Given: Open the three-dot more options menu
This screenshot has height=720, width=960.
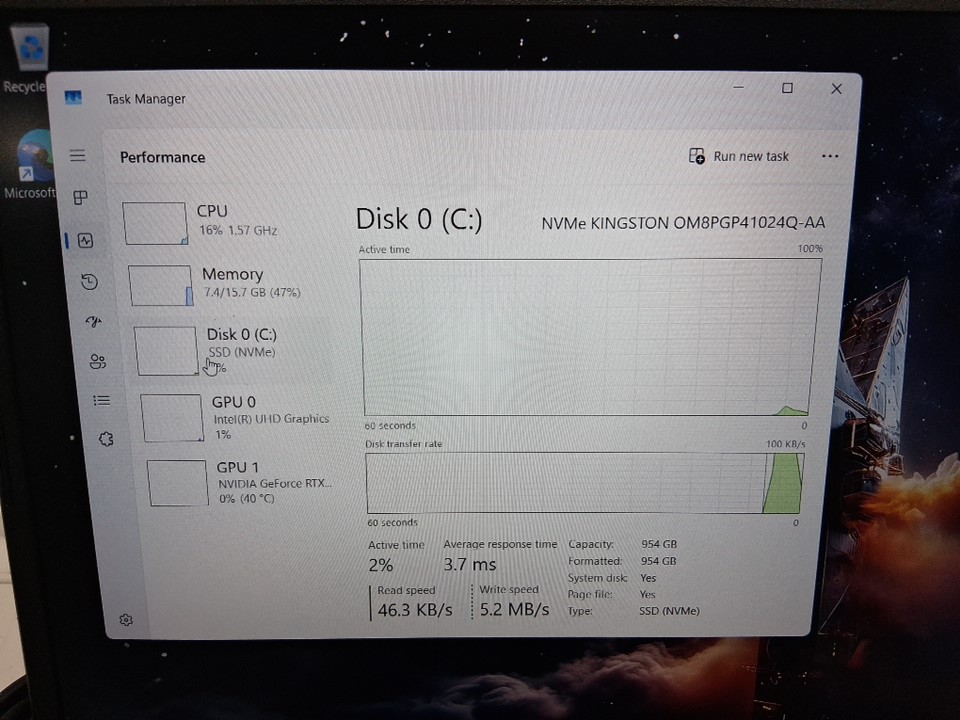Looking at the screenshot, I should coord(829,157).
